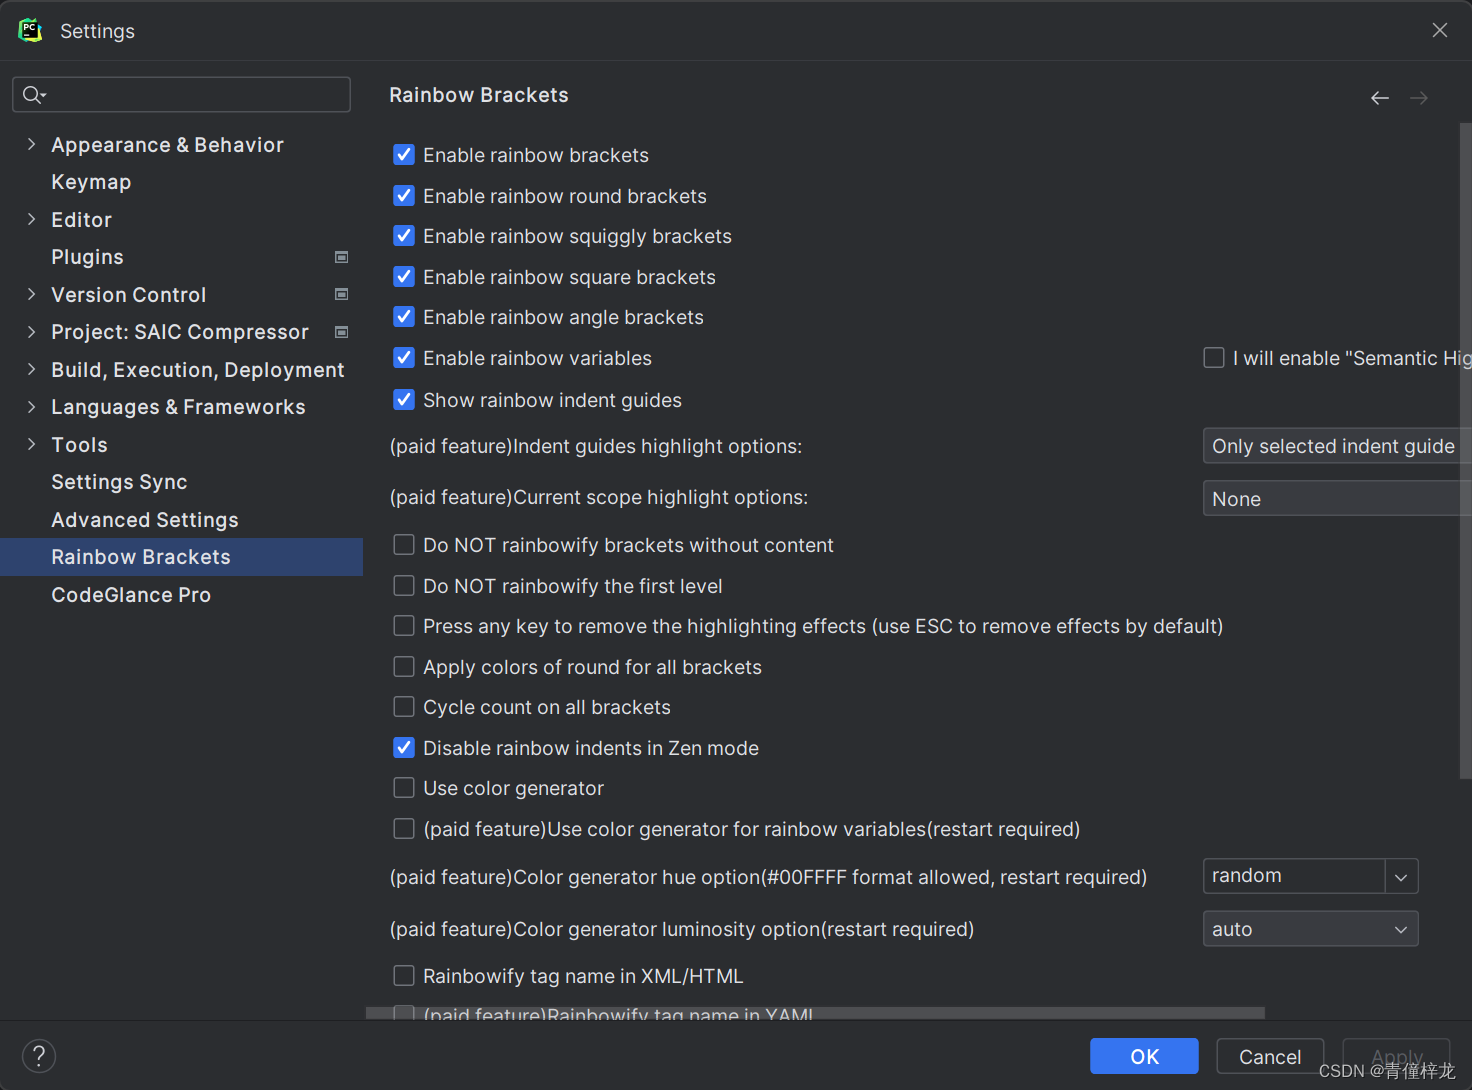This screenshot has width=1472, height=1090.
Task: Click the icon beside Project: SAIC Compressor
Action: point(341,331)
